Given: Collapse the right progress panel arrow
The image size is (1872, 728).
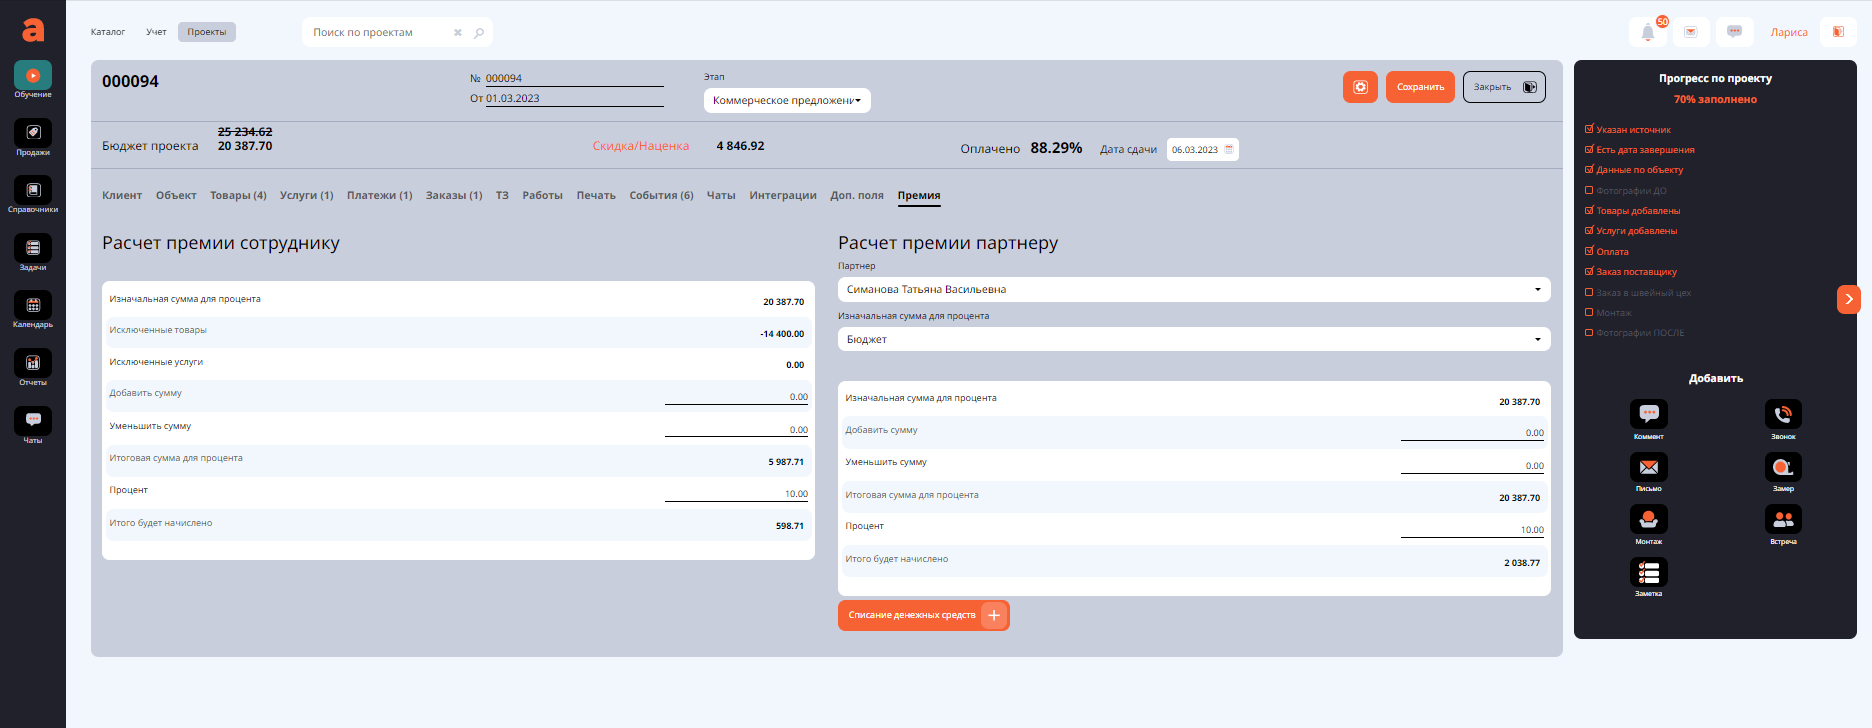Looking at the screenshot, I should (x=1848, y=299).
